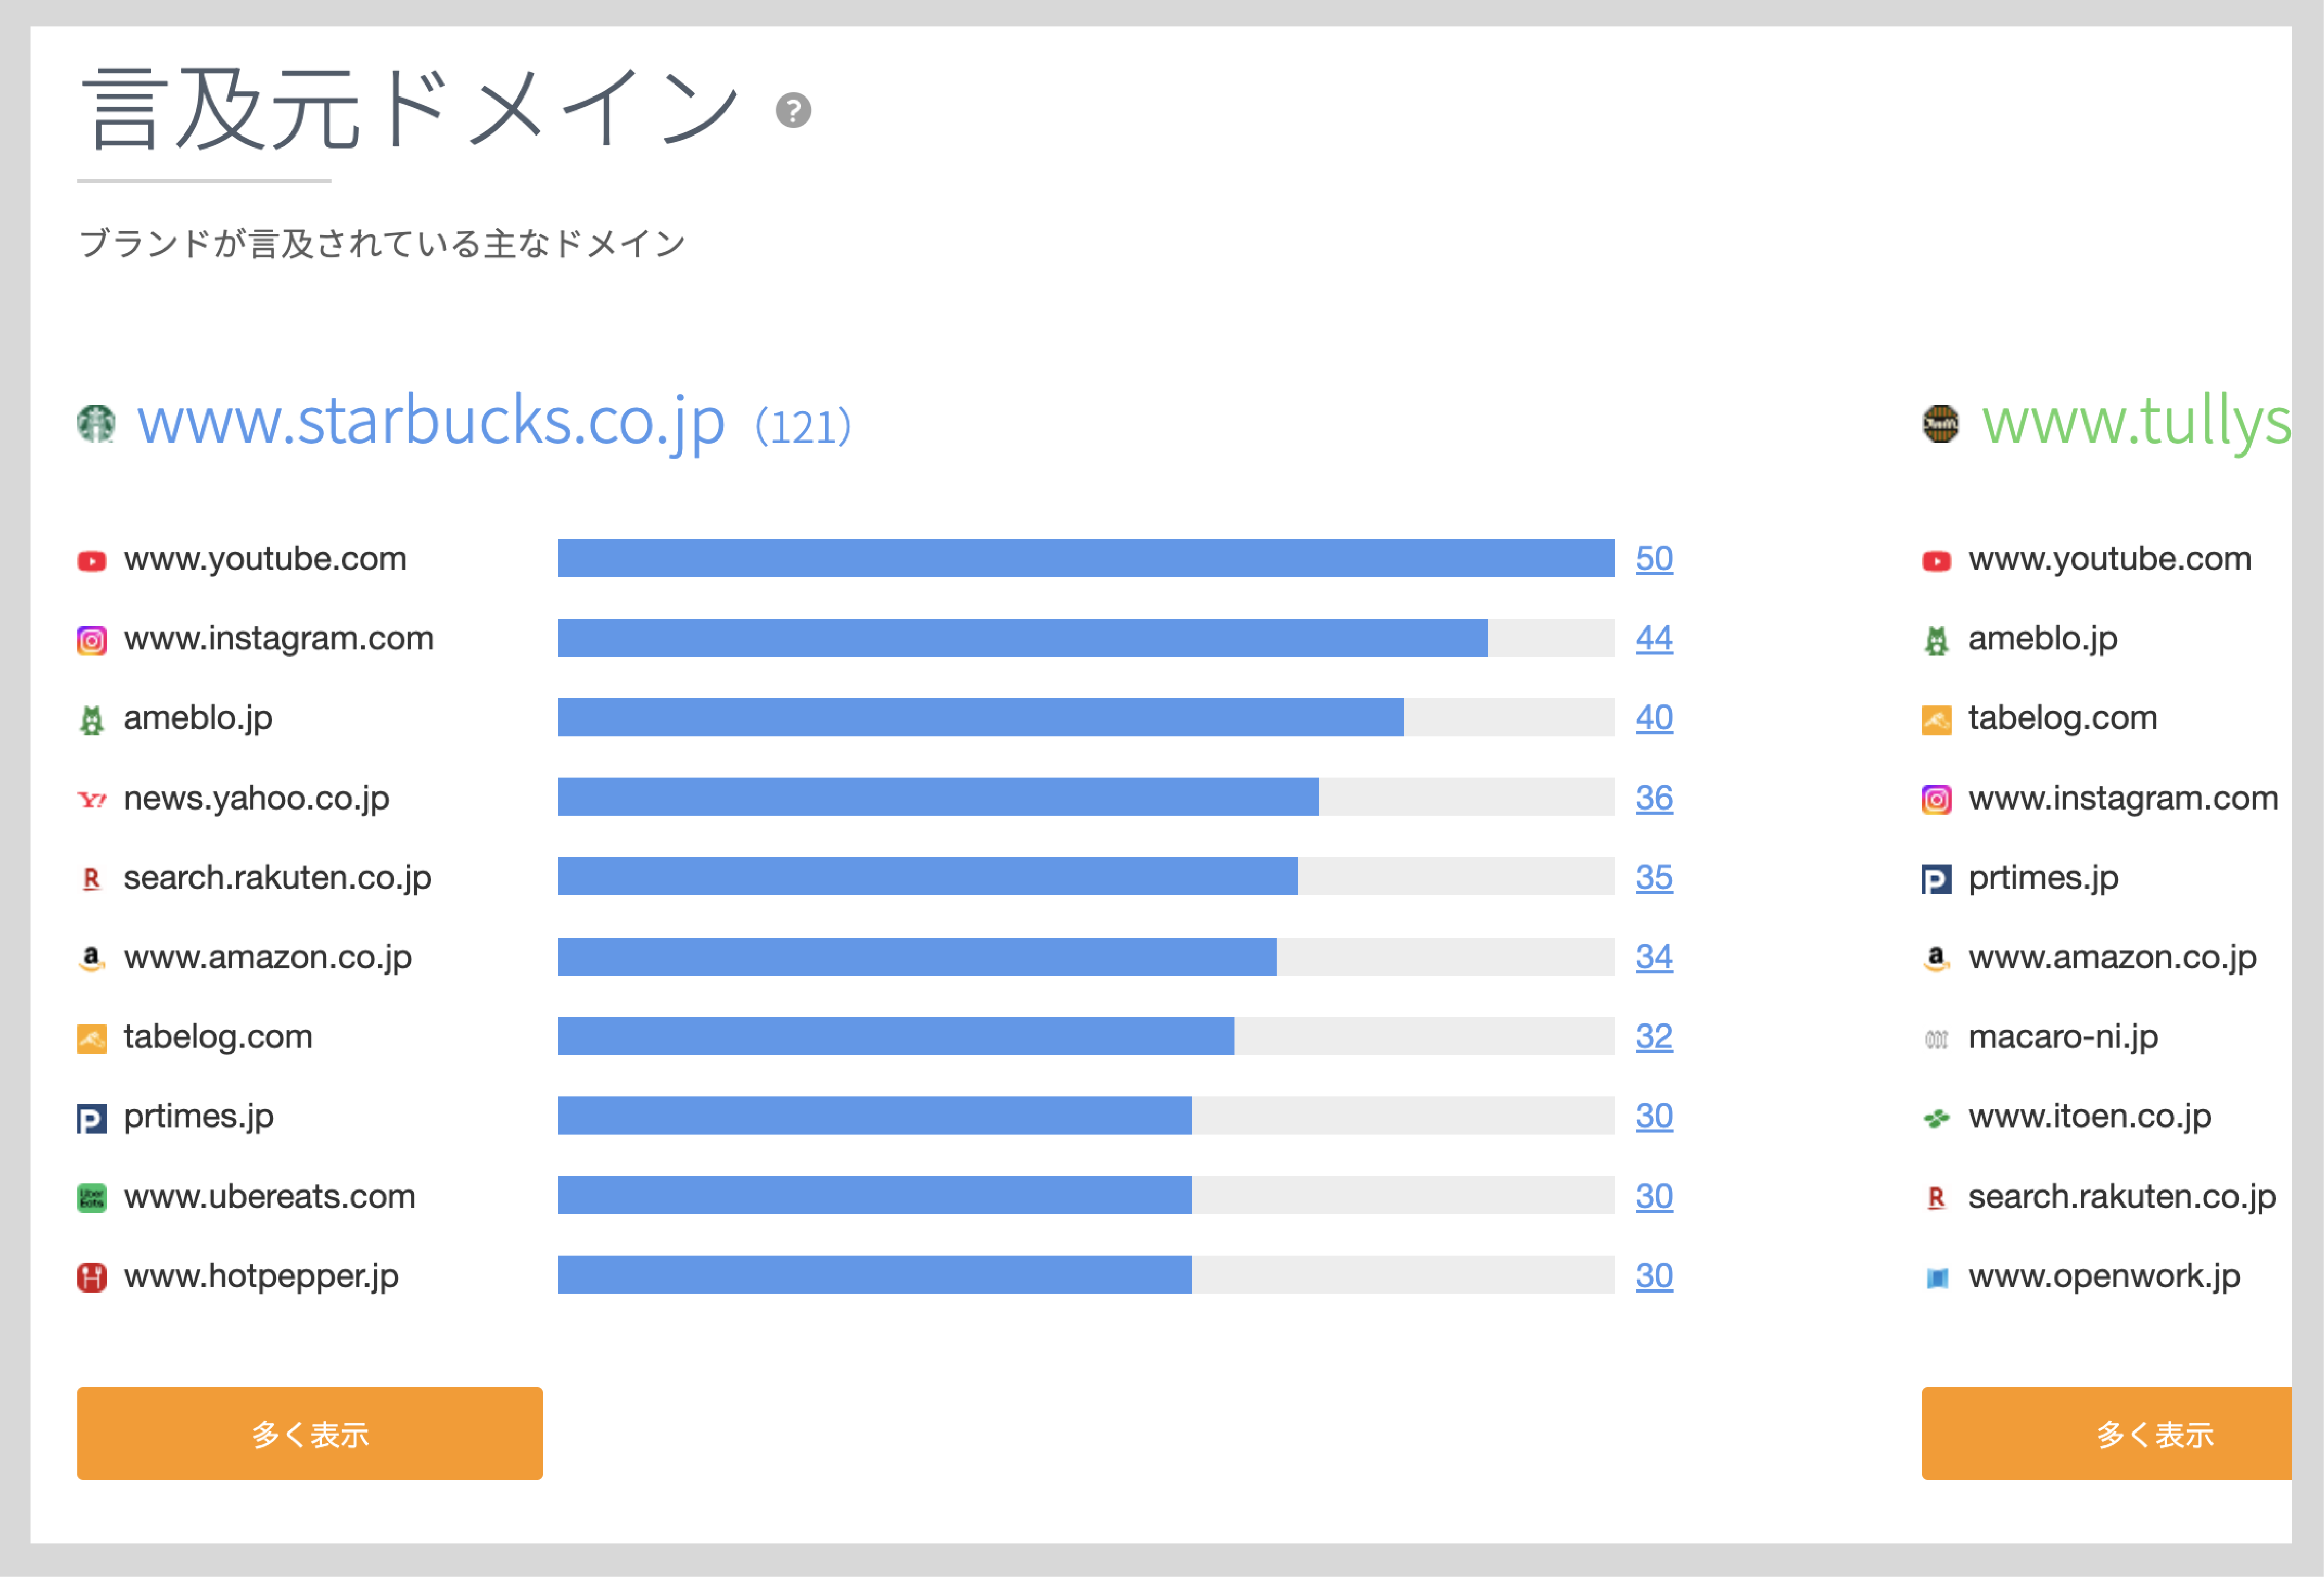2324x1577 pixels.
Task: Click the Tully's logo icon
Action: 1940,423
